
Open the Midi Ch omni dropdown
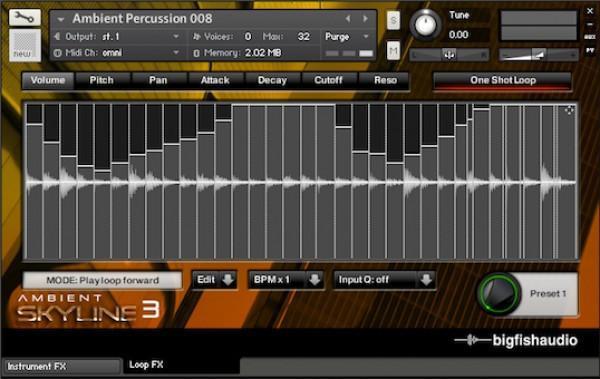tap(176, 53)
